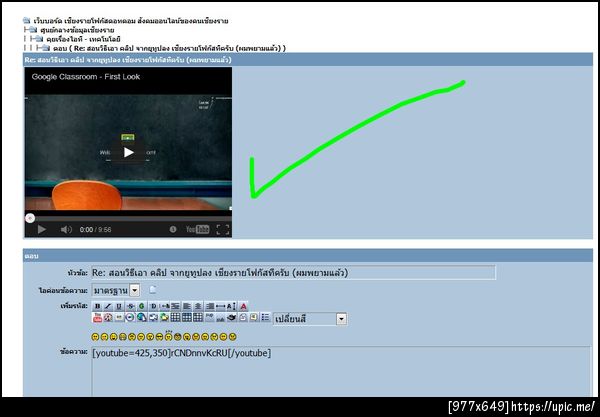Click the 0:00 / 9:56 time display
Viewport: 600px width, 417px height.
click(x=95, y=230)
